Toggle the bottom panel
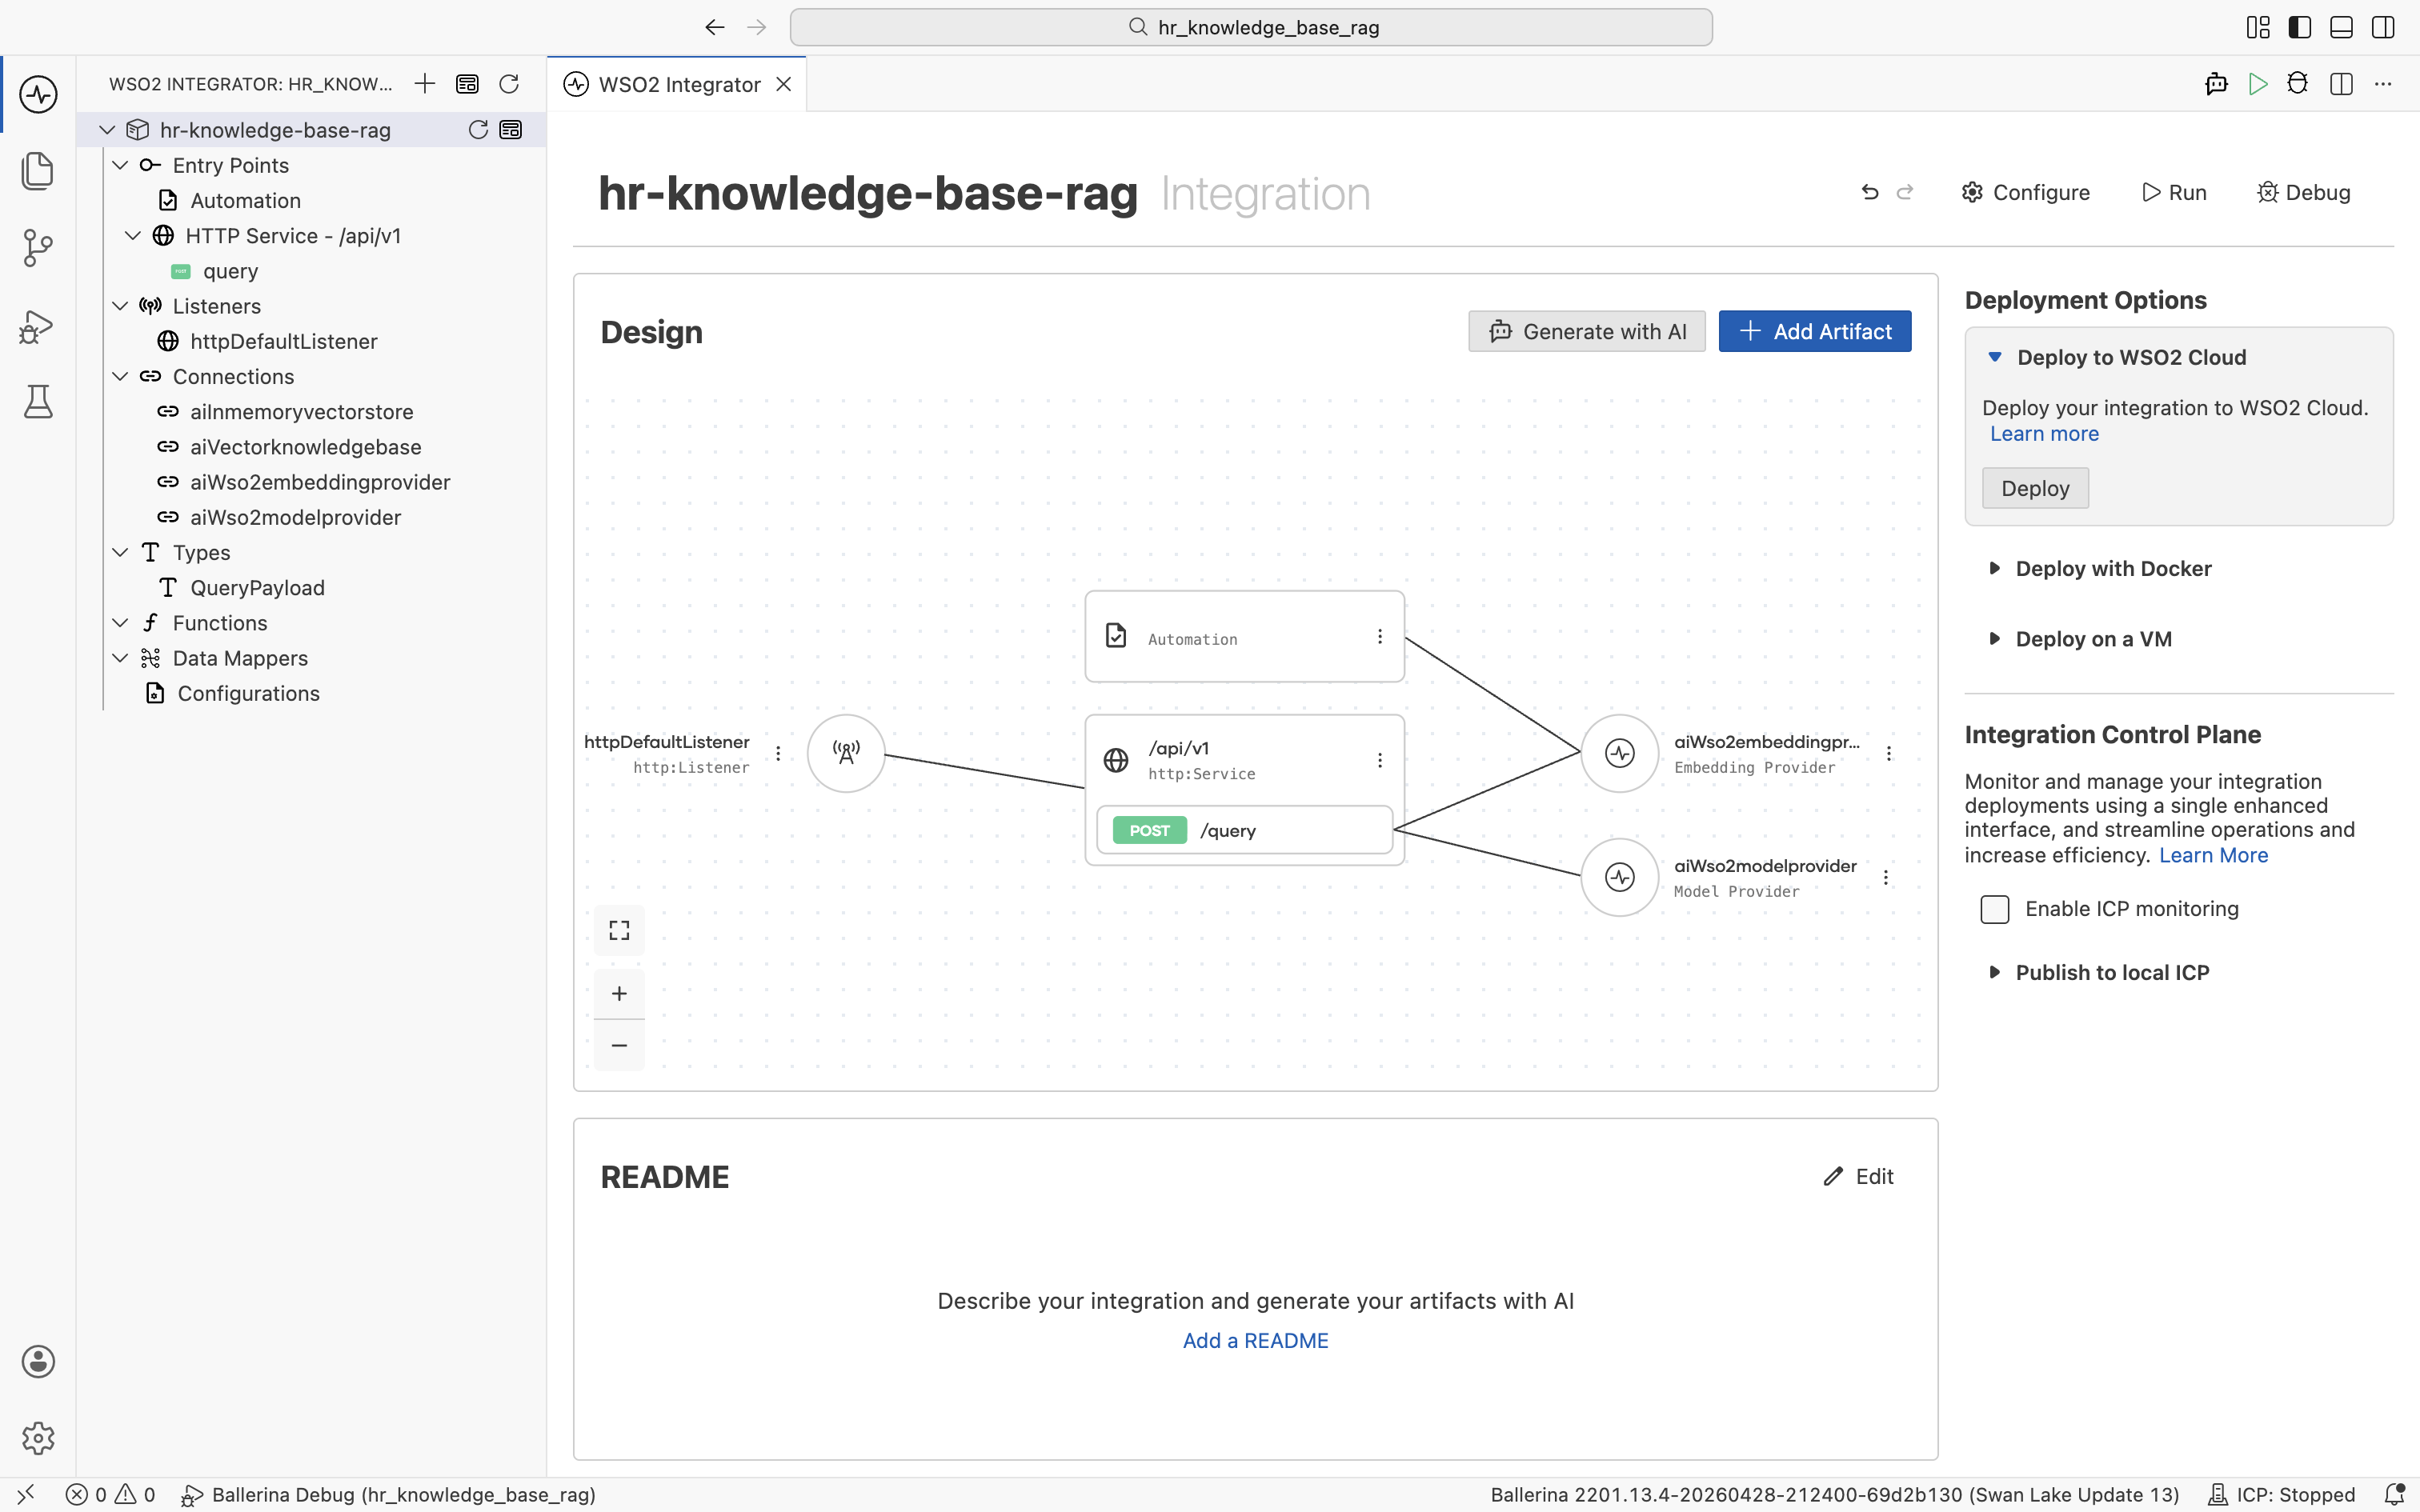This screenshot has width=2420, height=1512. (x=2341, y=27)
